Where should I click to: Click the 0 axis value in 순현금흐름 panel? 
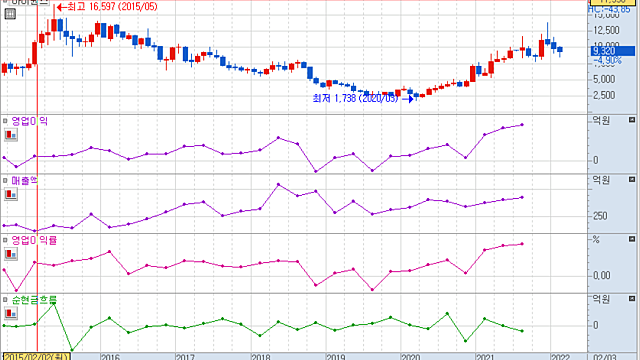coord(596,325)
